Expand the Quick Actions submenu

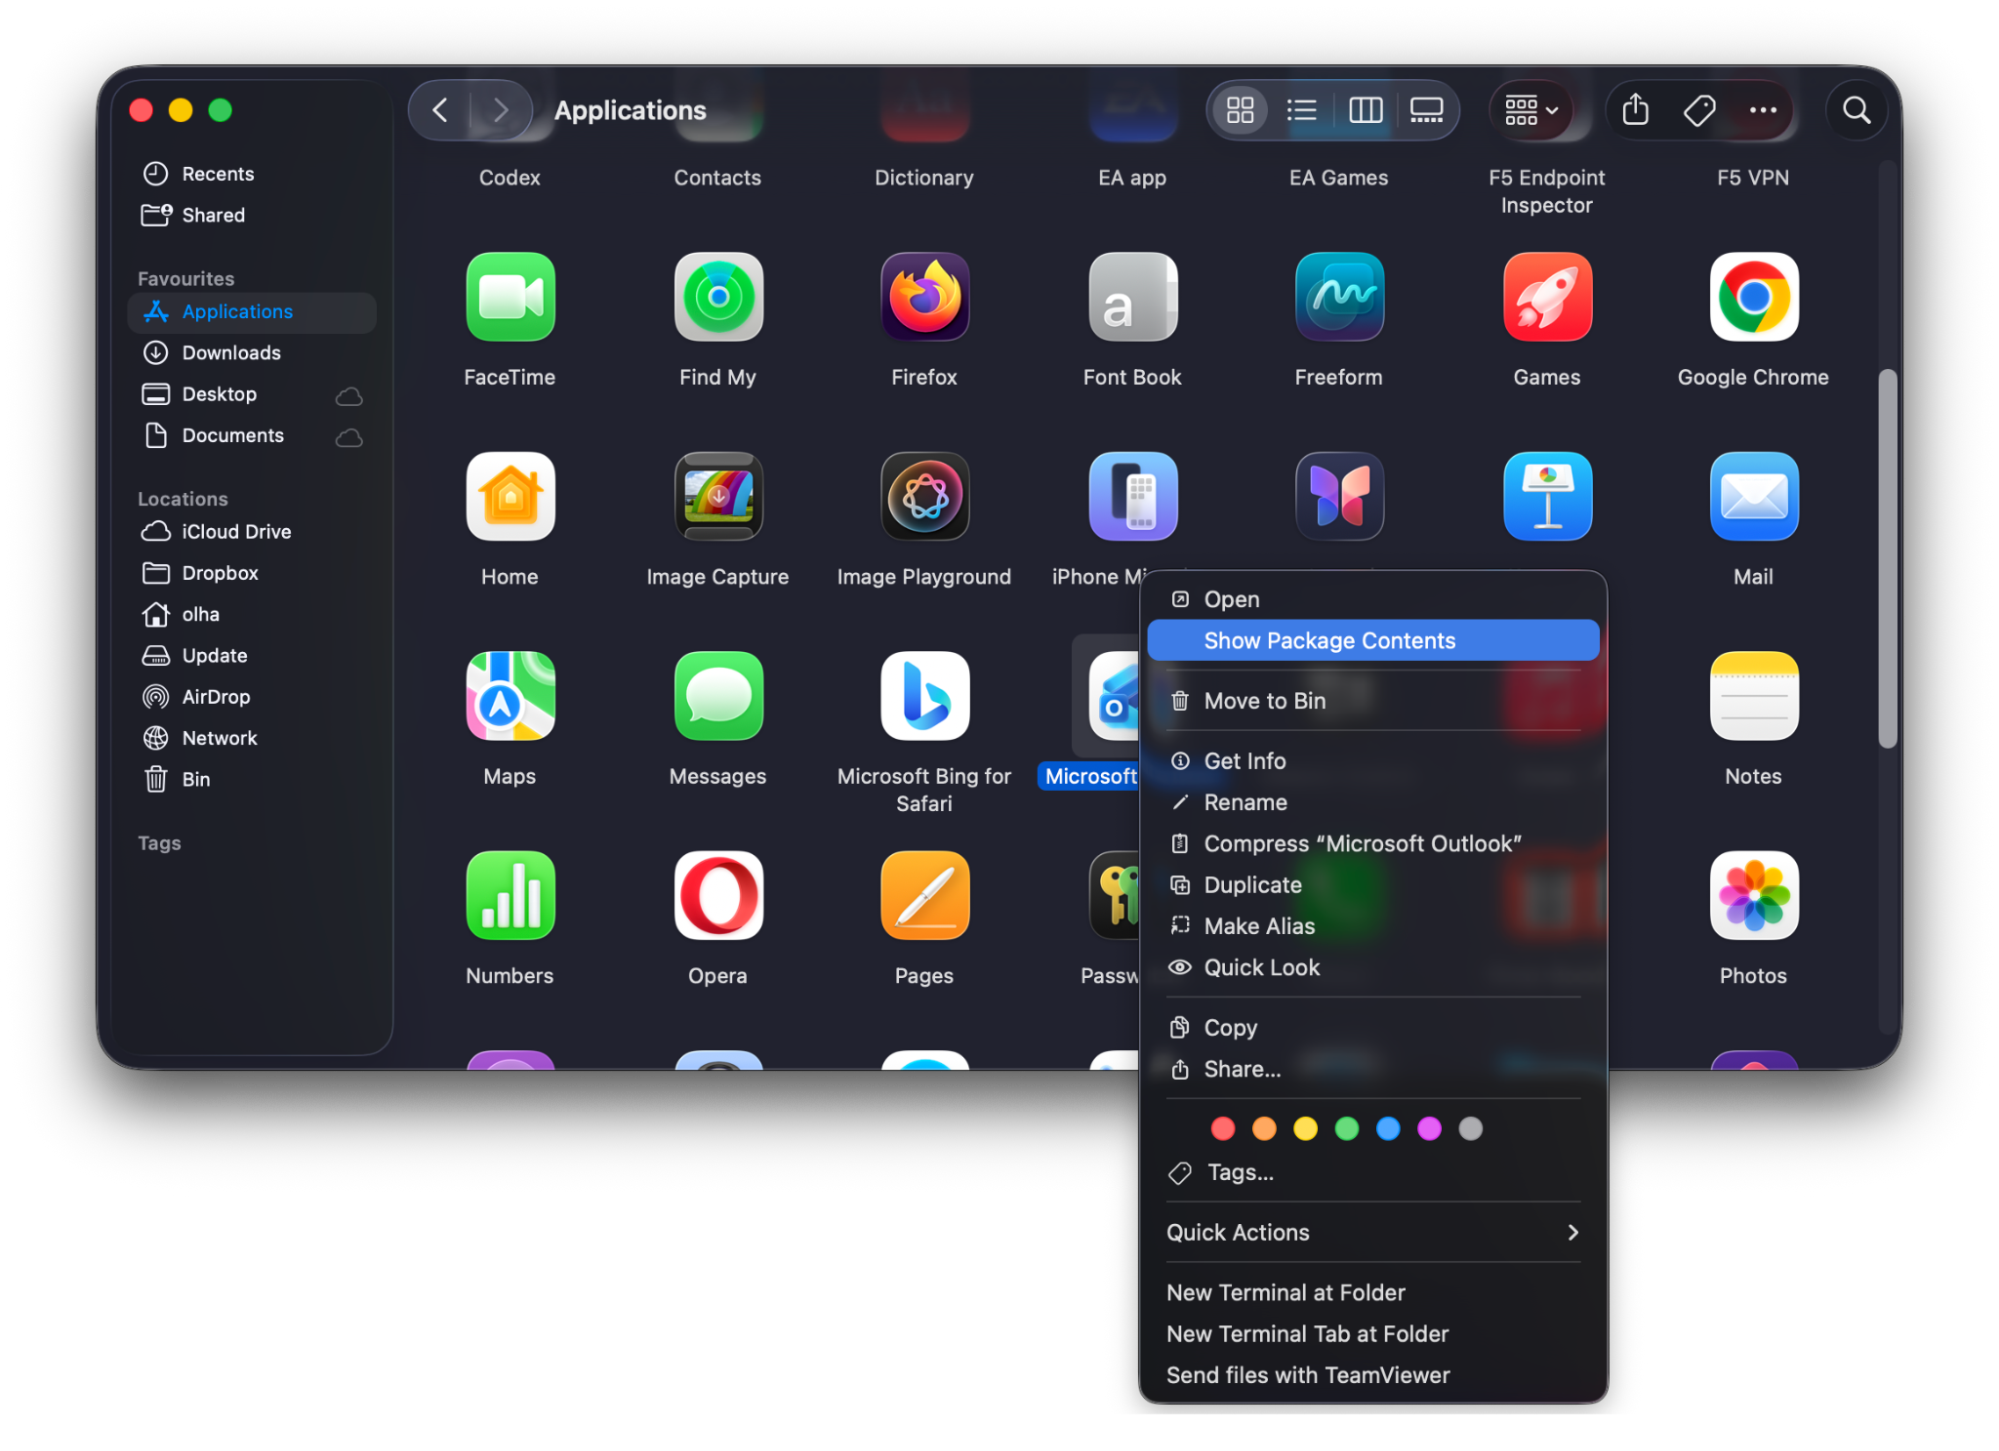(x=1373, y=1233)
